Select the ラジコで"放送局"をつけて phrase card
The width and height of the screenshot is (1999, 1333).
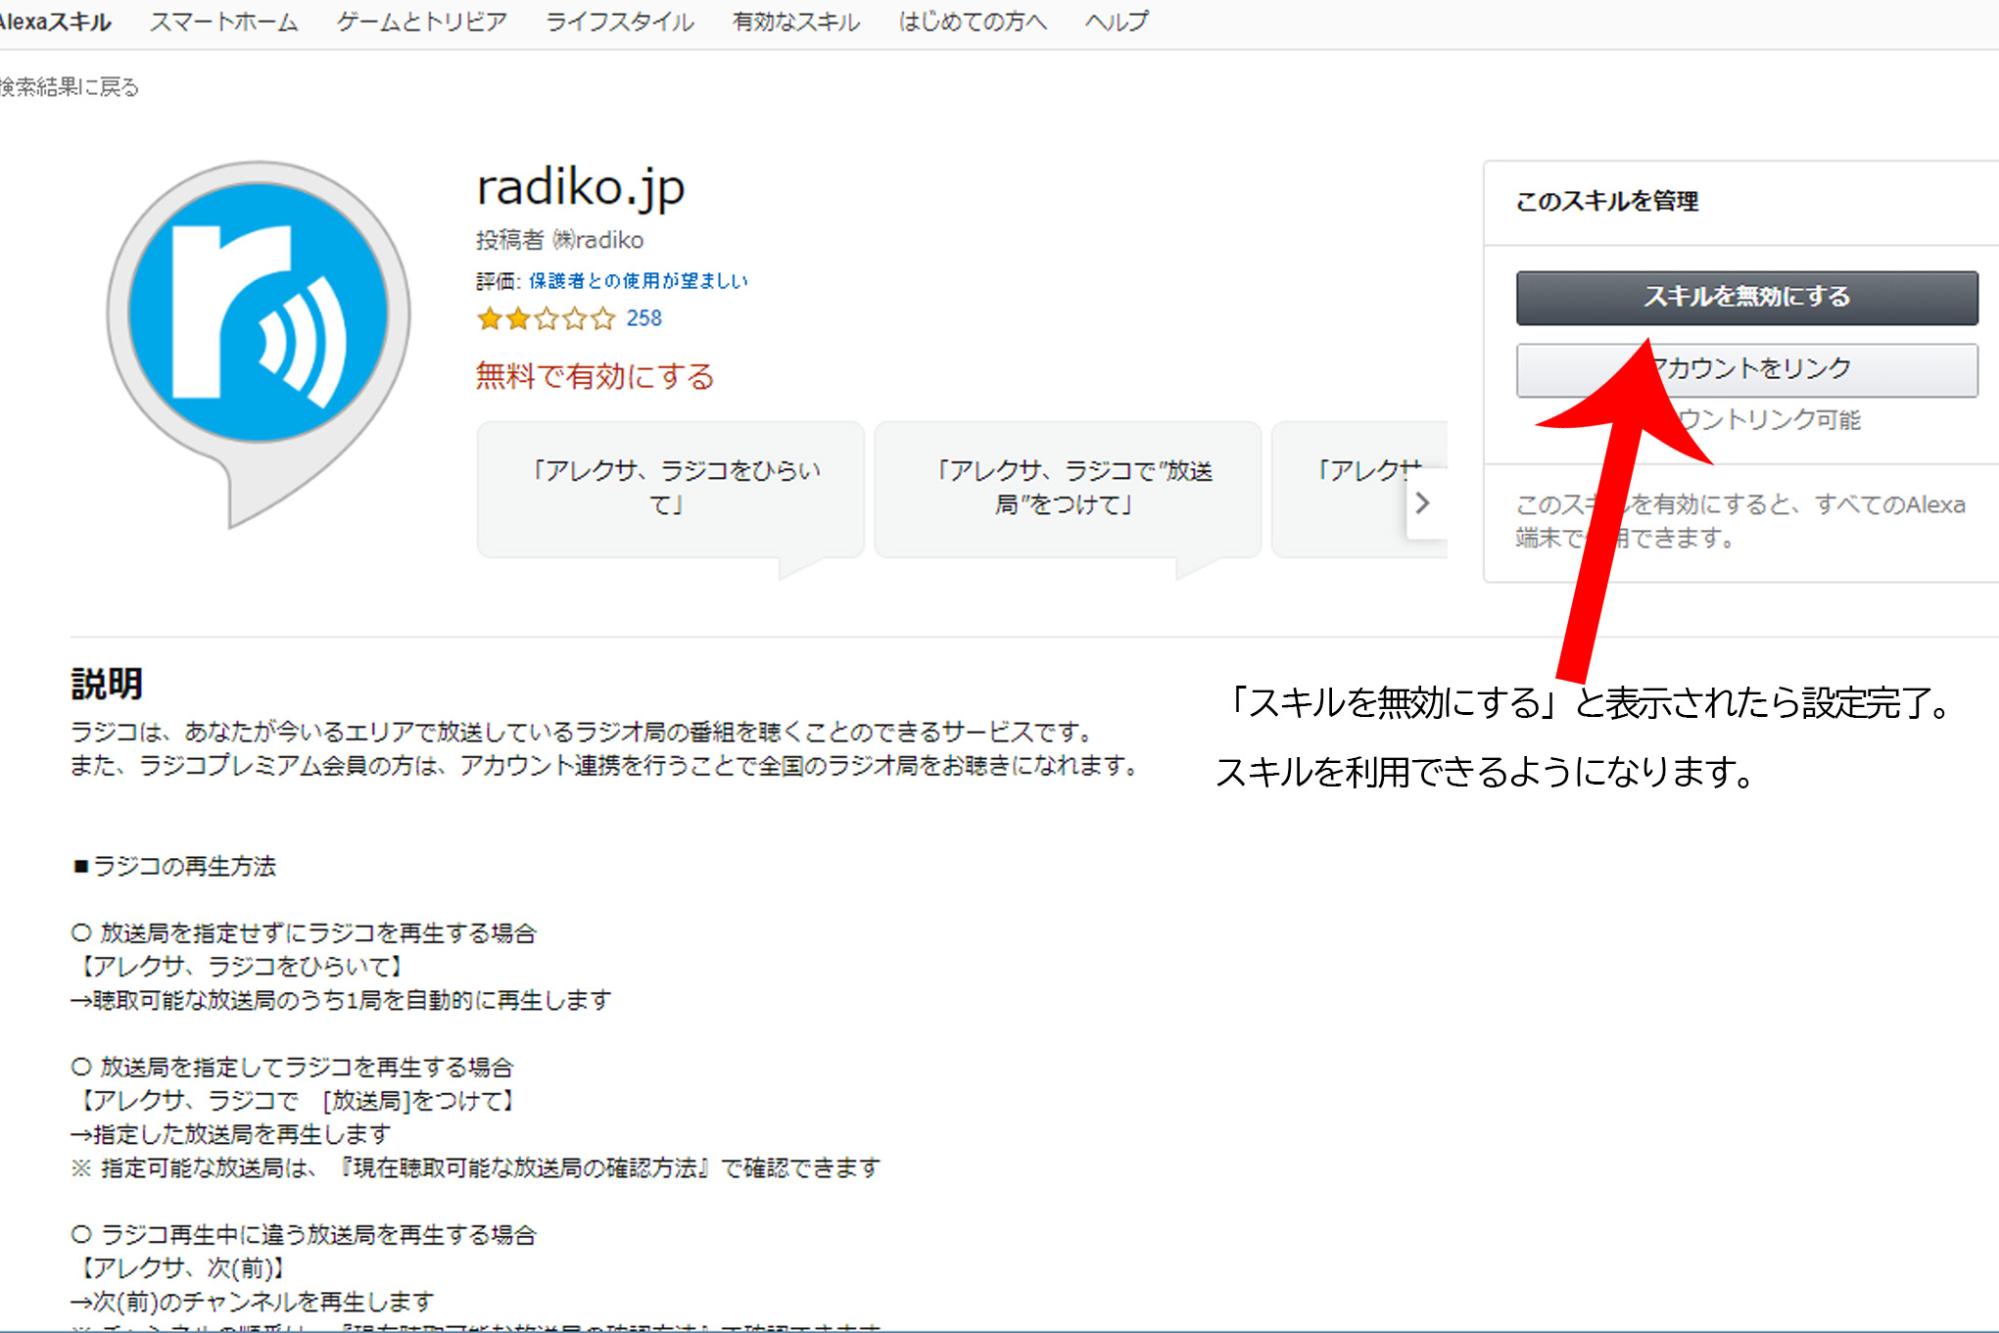click(x=1067, y=490)
